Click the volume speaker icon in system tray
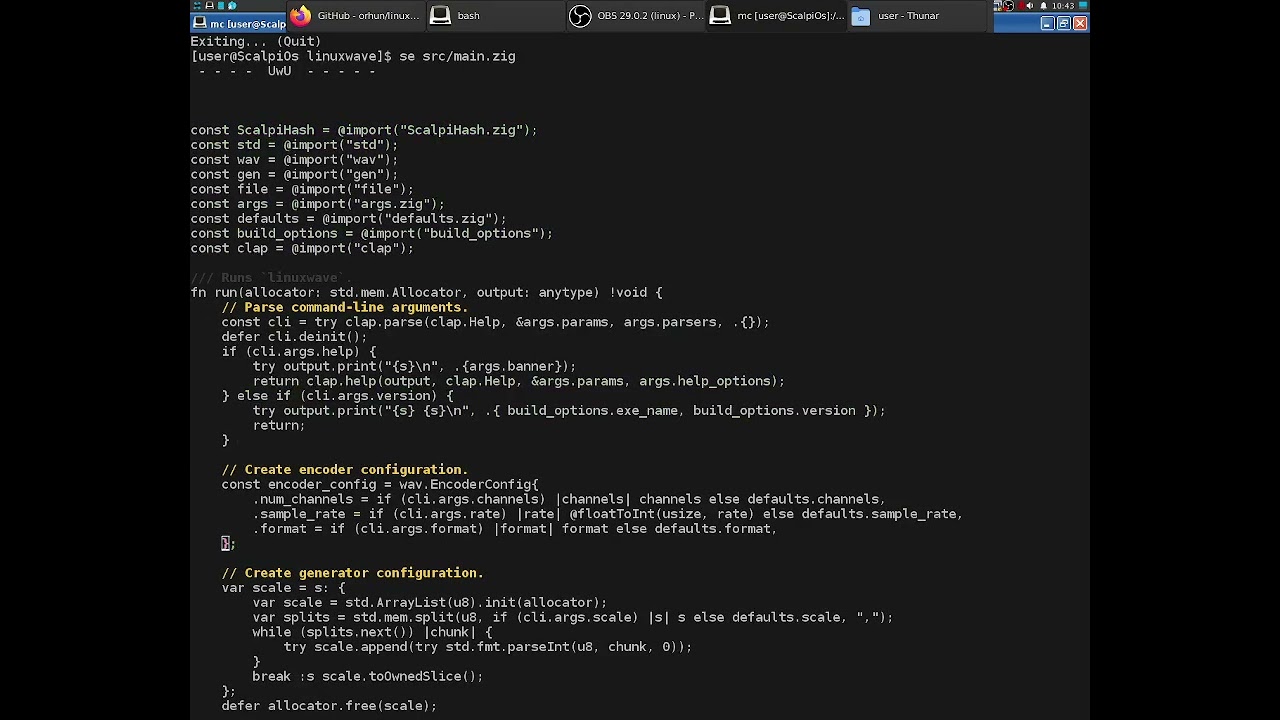Viewport: 1280px width, 720px height. [x=1030, y=6]
